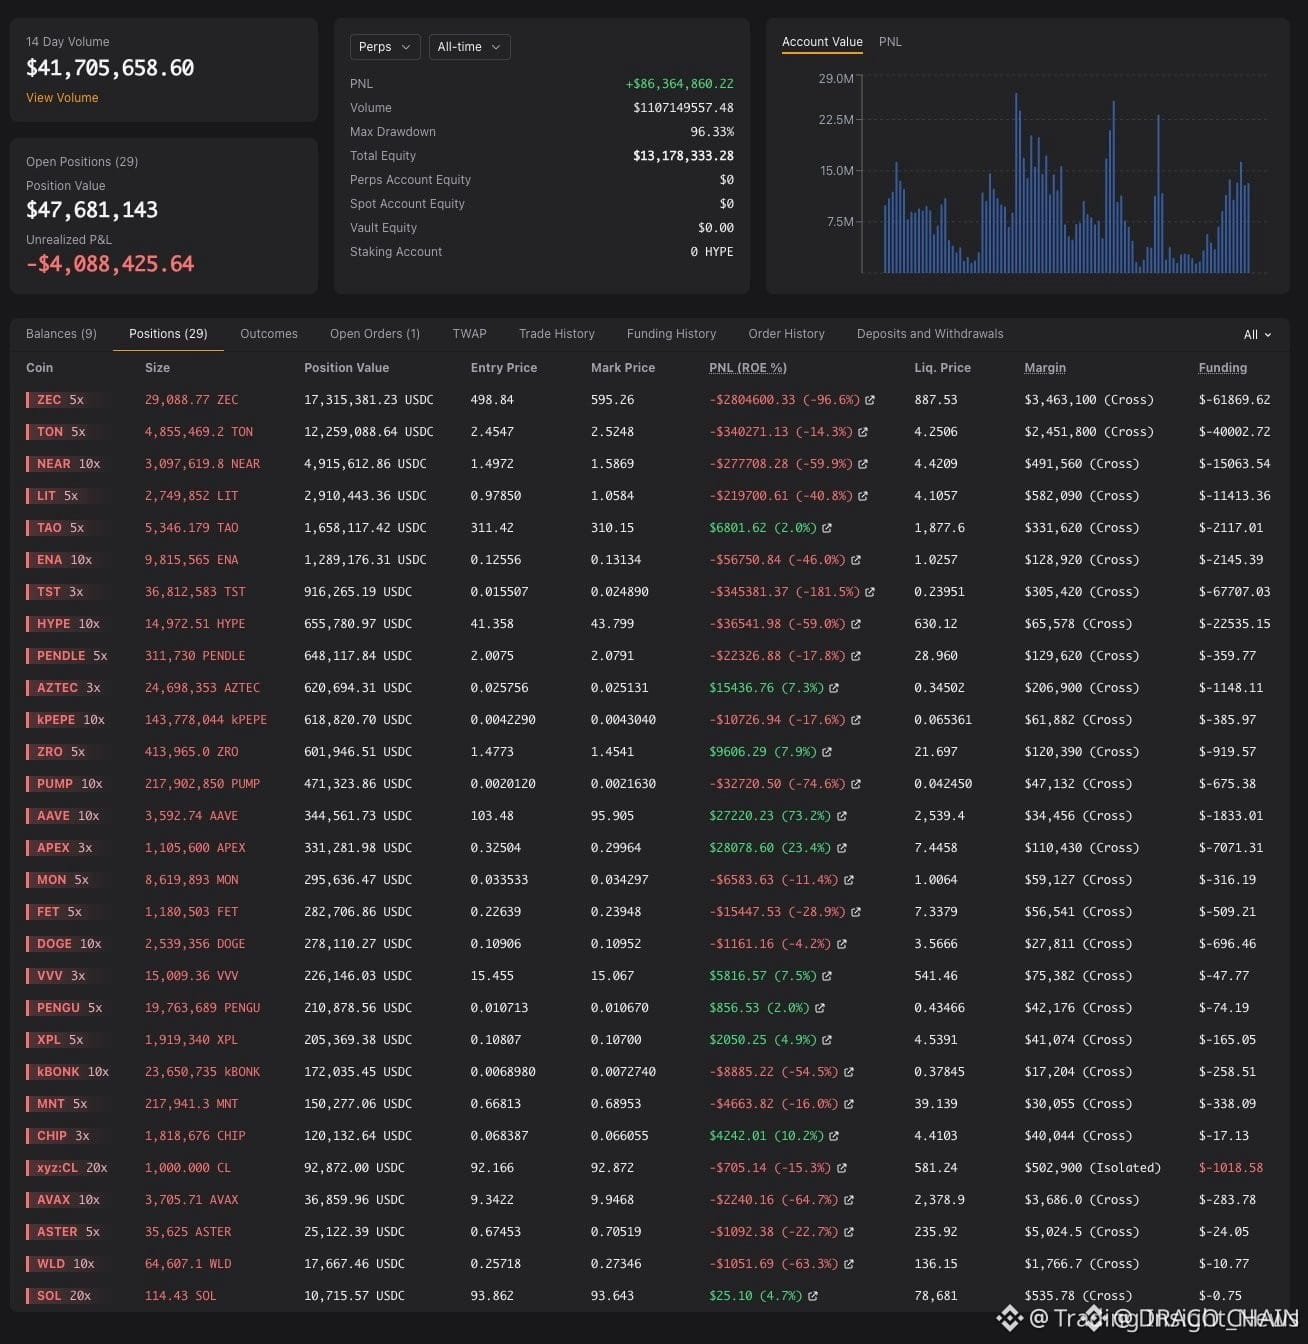
Task: Click share icon beside AZTEC PNL $15436.76
Action: (834, 688)
